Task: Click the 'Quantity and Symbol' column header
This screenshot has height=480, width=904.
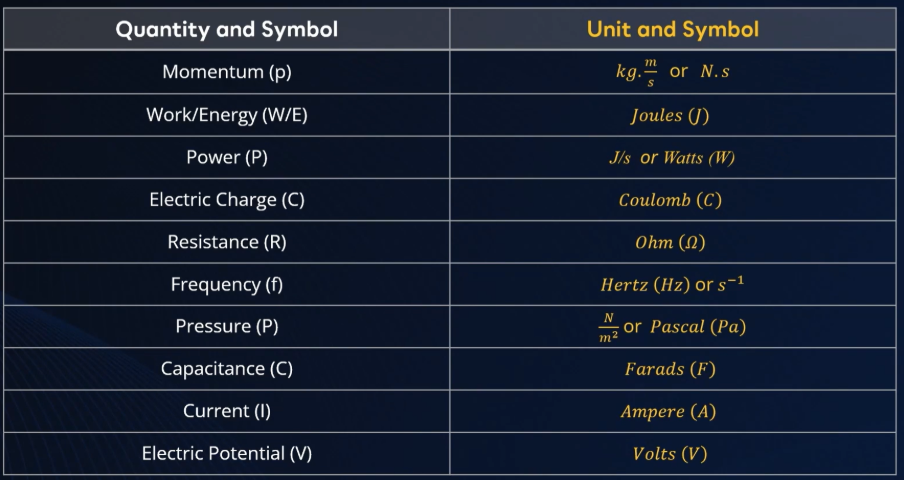Action: coord(227,29)
